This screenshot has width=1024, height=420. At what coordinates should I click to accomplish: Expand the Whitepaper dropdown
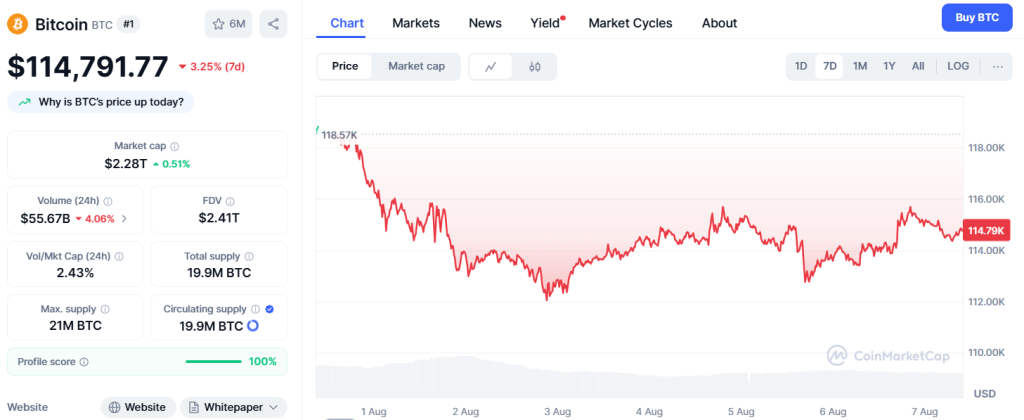point(232,407)
